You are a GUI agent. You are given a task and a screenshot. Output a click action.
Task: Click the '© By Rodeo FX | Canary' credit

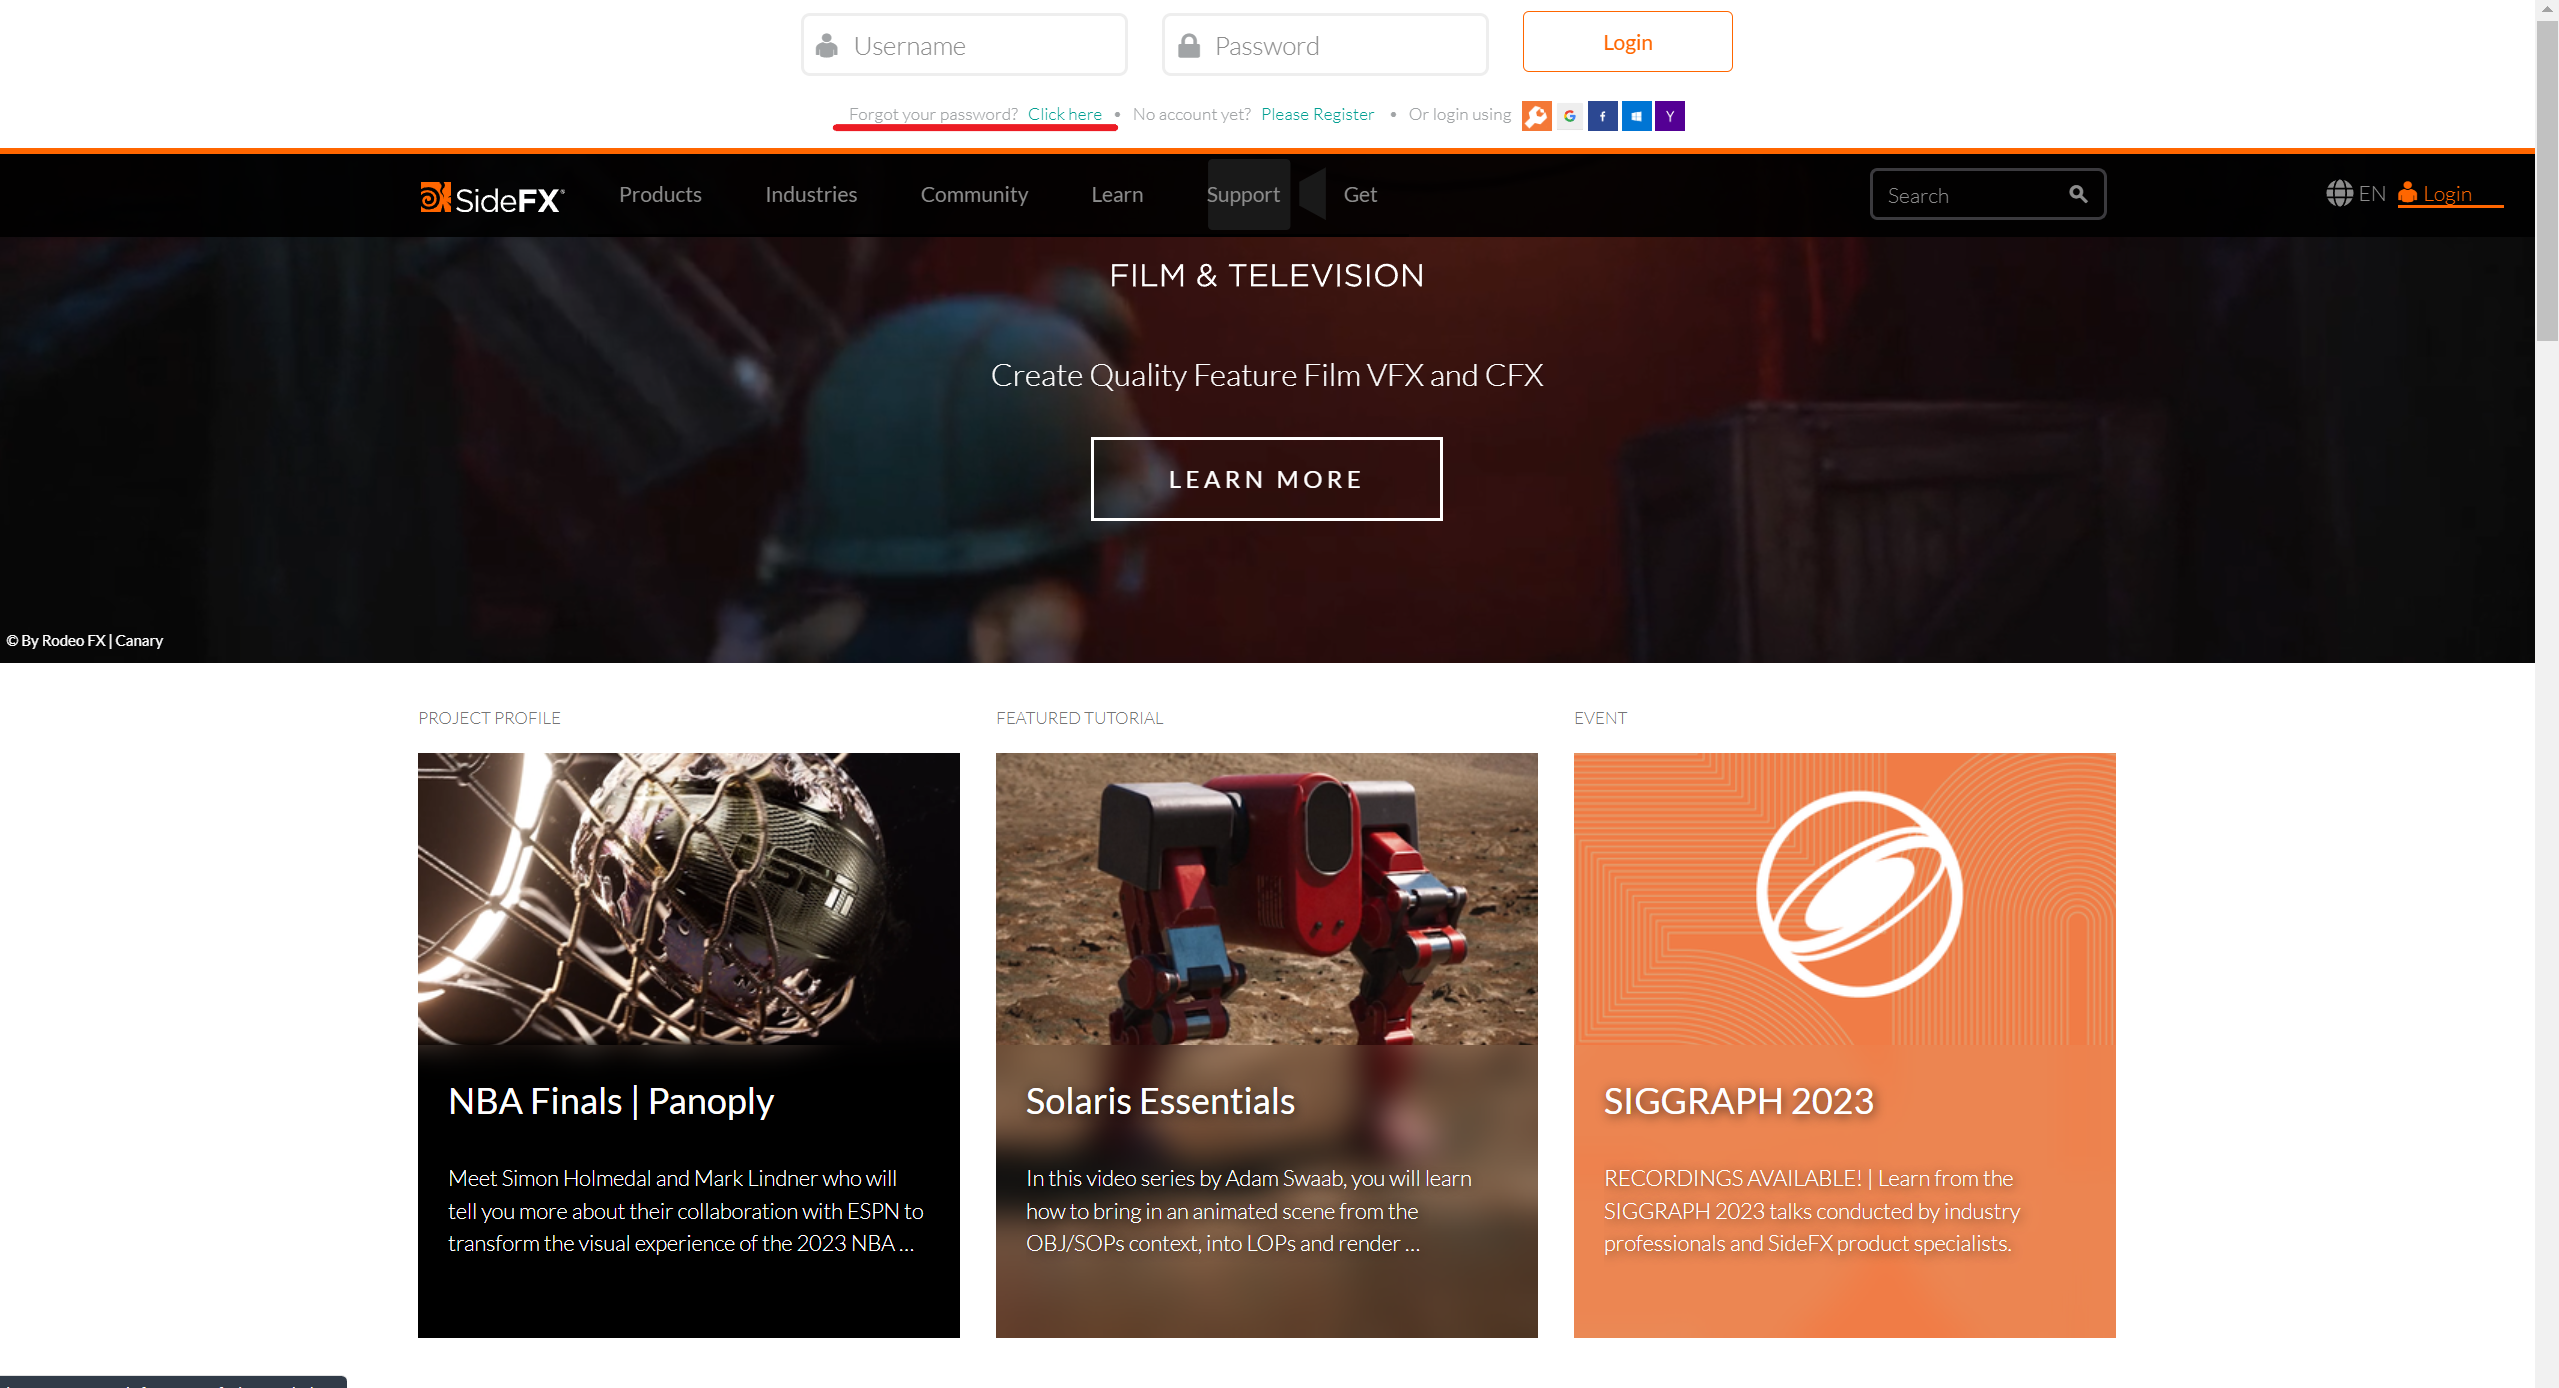pos(84,640)
